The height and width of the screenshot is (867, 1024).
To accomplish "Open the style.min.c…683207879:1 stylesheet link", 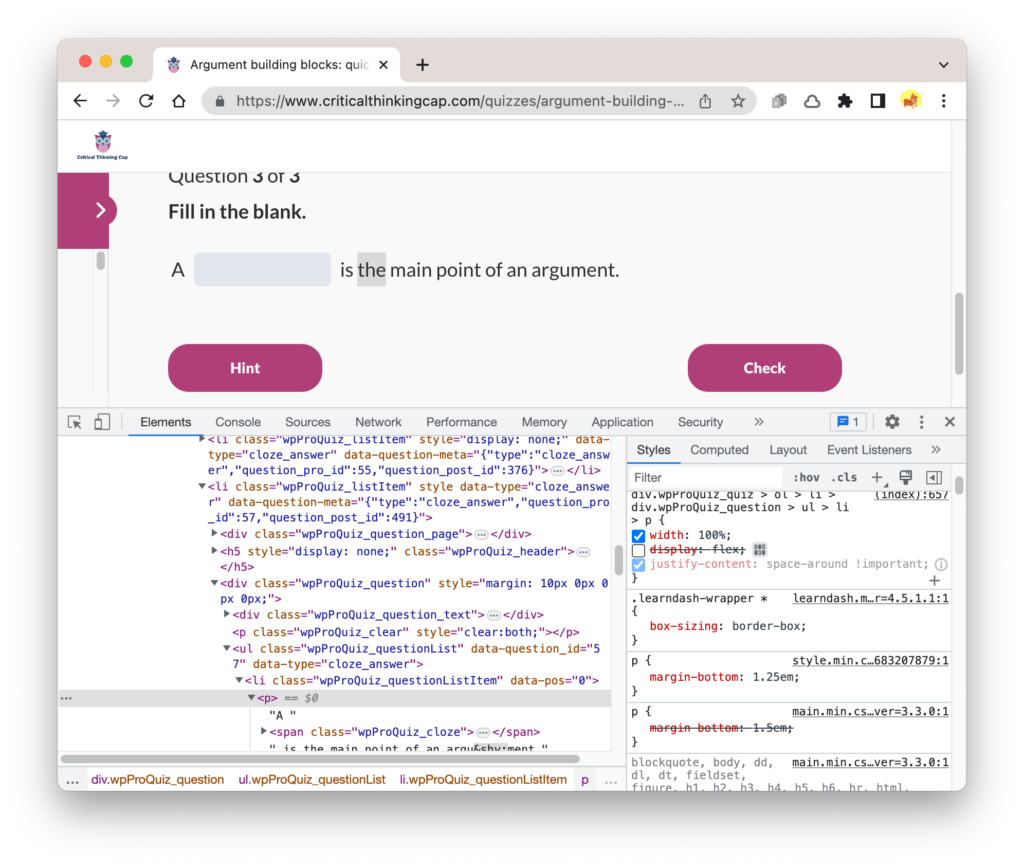I will point(871,661).
